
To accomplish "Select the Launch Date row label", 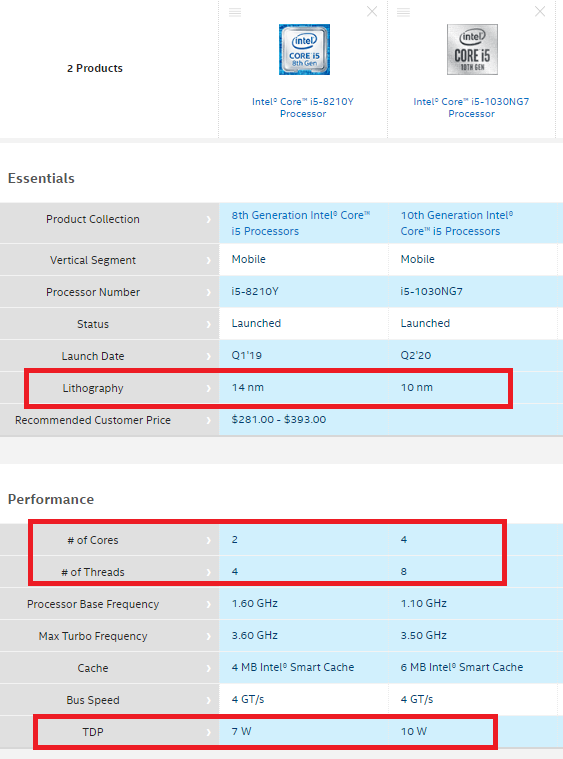I will click(93, 356).
